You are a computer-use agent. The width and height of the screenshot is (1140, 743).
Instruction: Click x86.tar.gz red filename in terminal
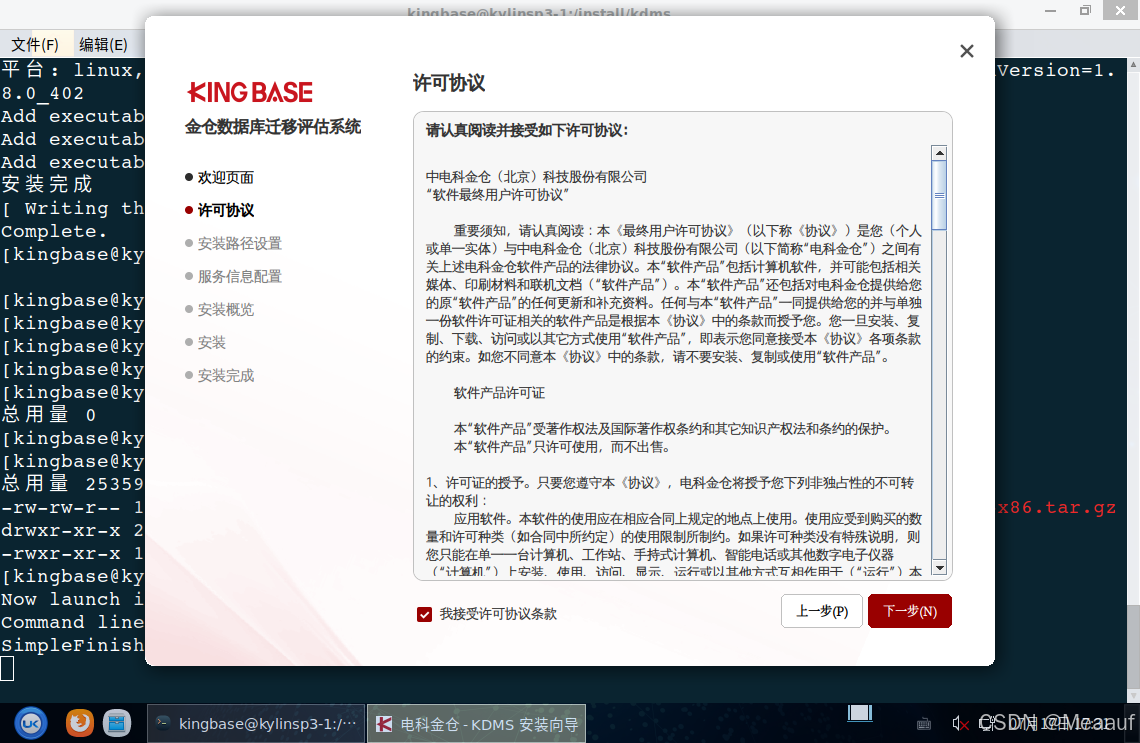tap(1056, 507)
